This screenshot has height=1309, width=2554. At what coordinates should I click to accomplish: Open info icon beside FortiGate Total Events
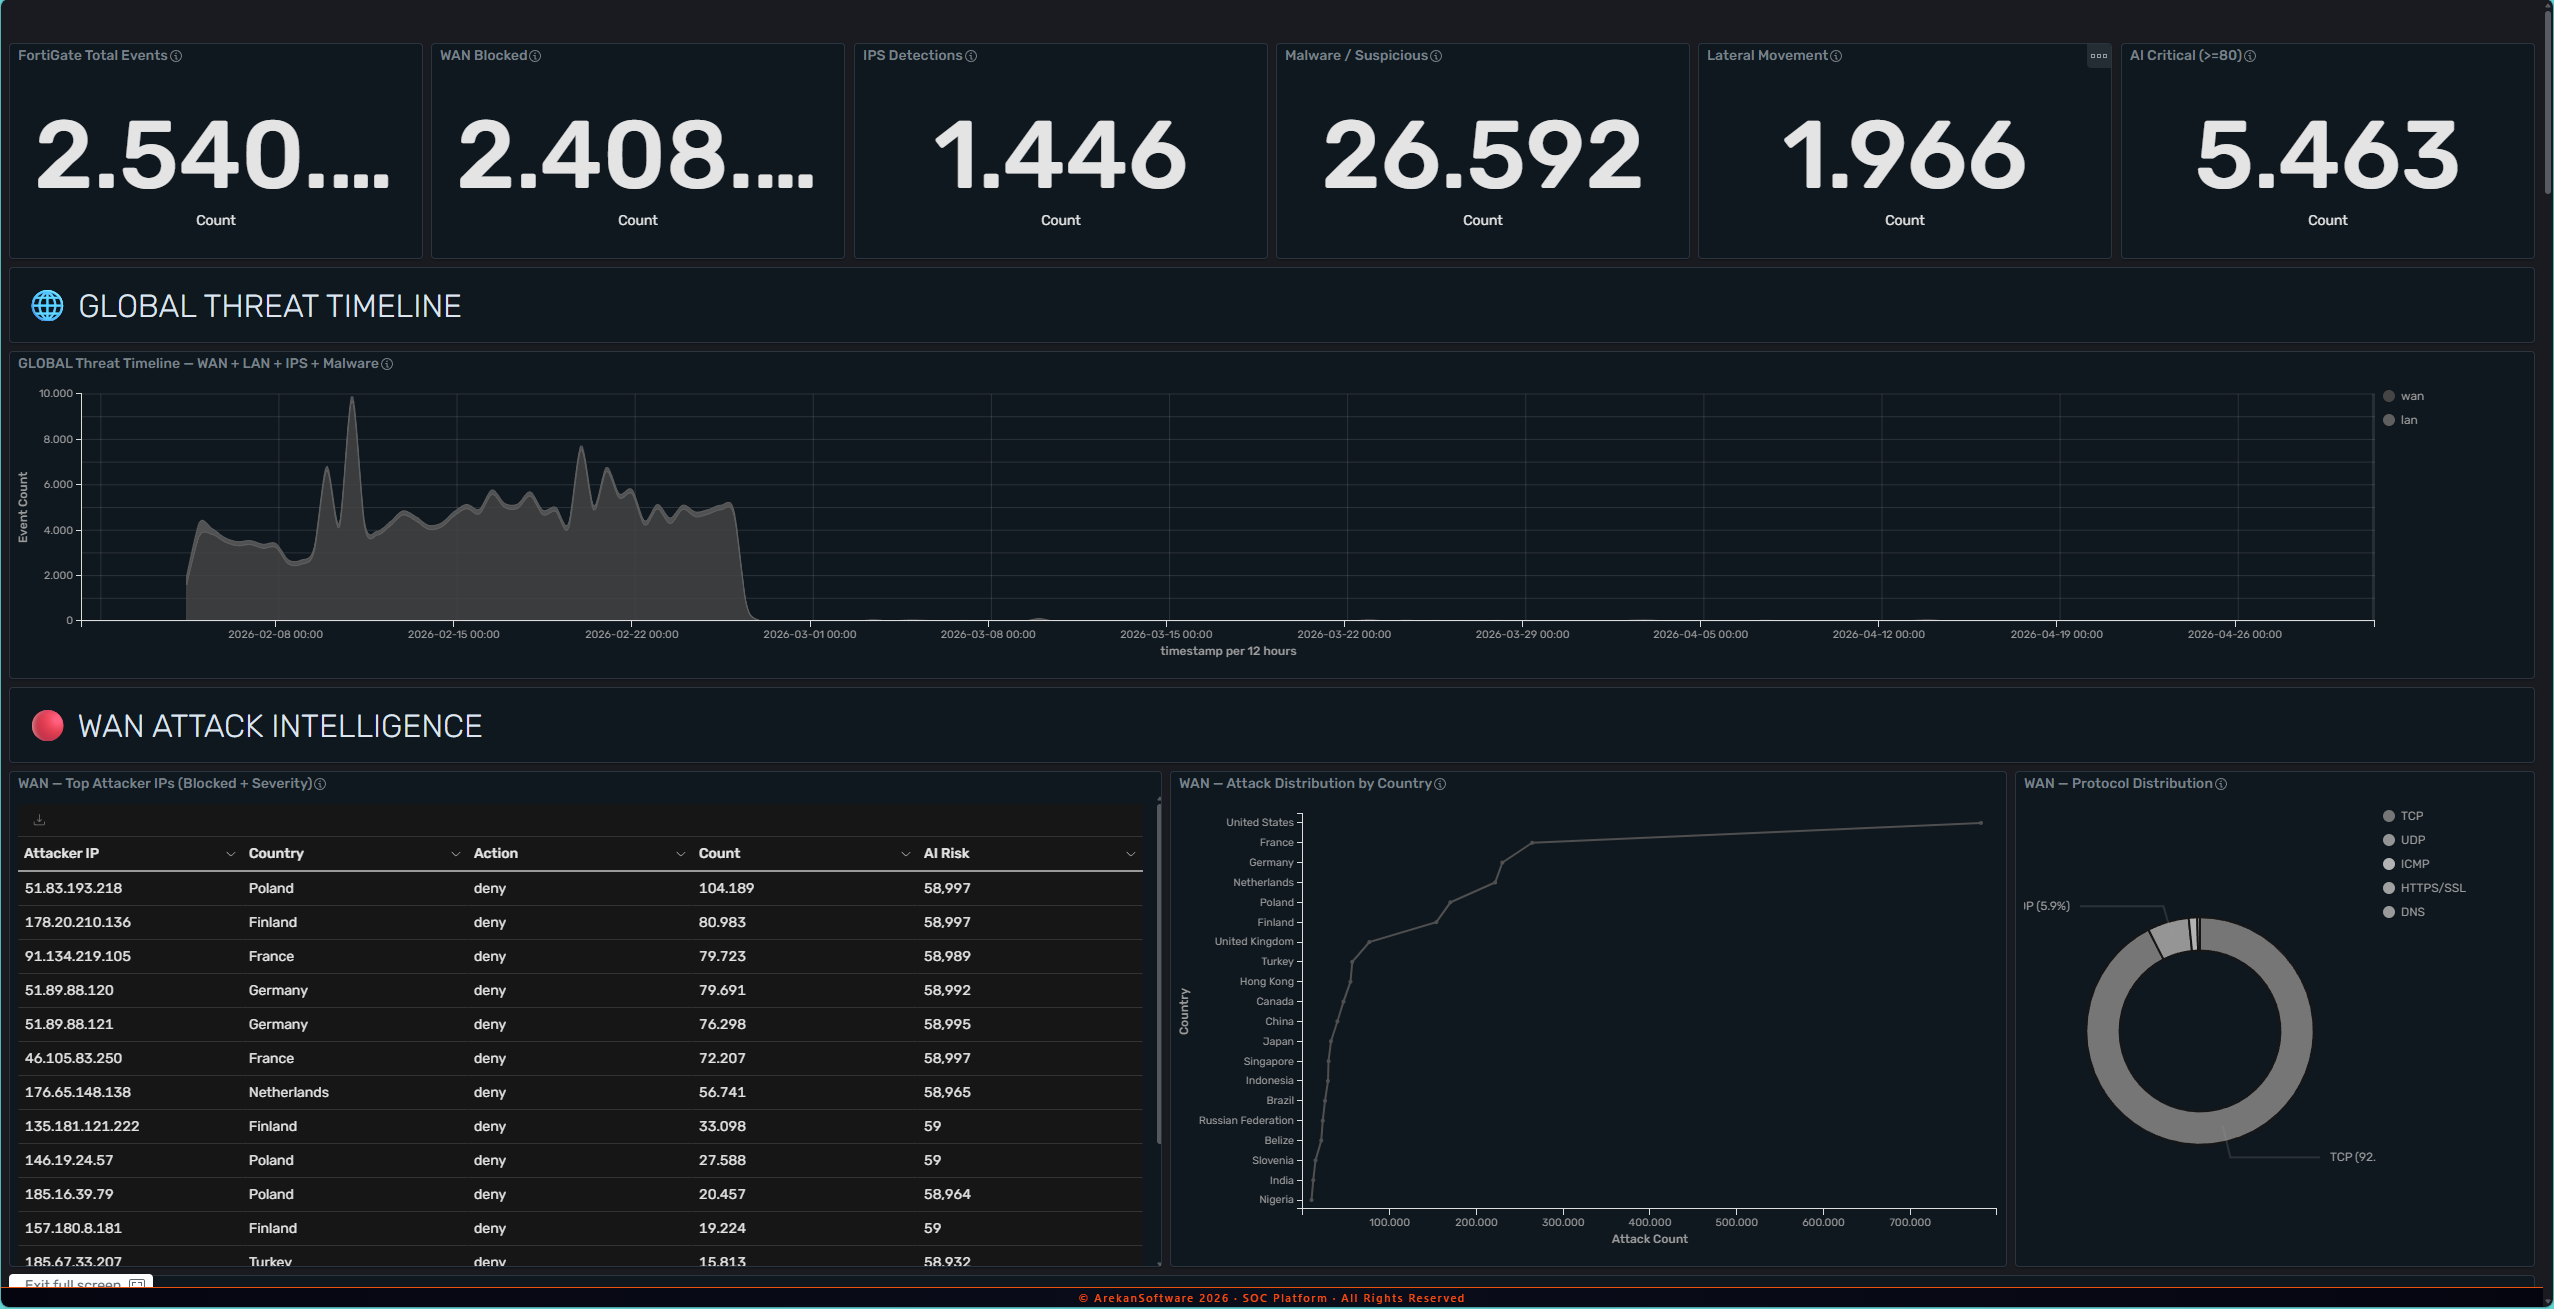click(176, 56)
